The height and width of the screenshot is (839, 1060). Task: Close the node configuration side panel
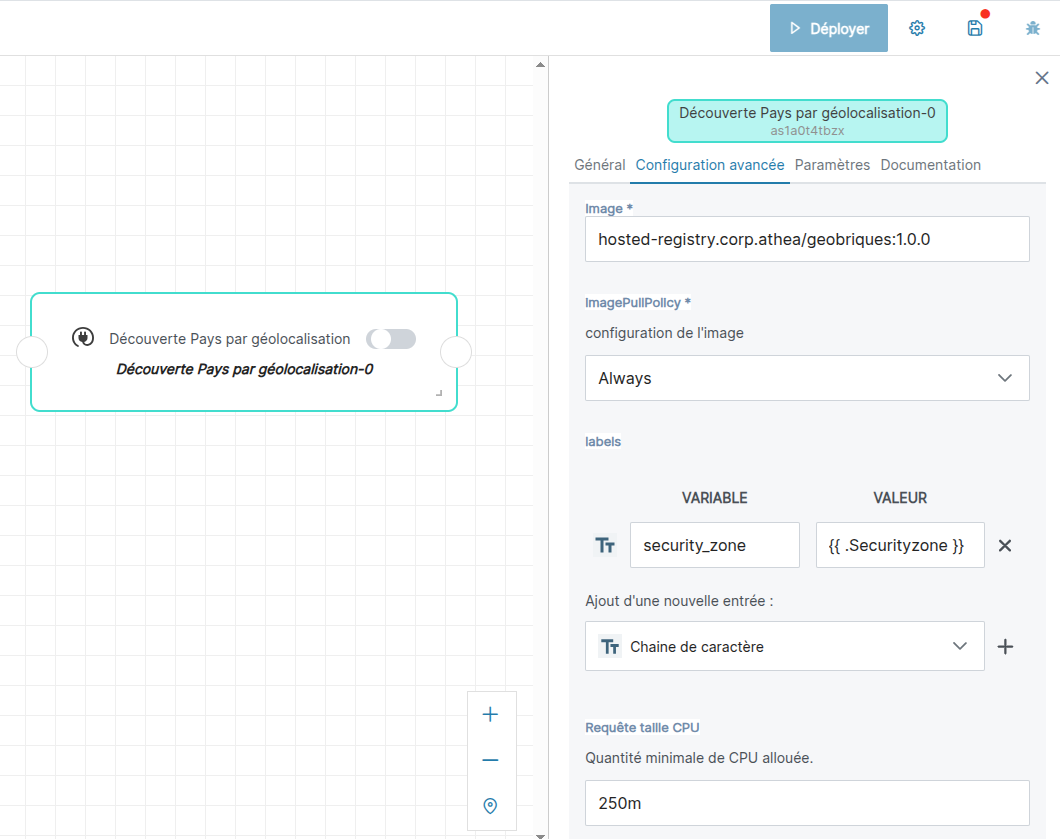pos(1041,78)
